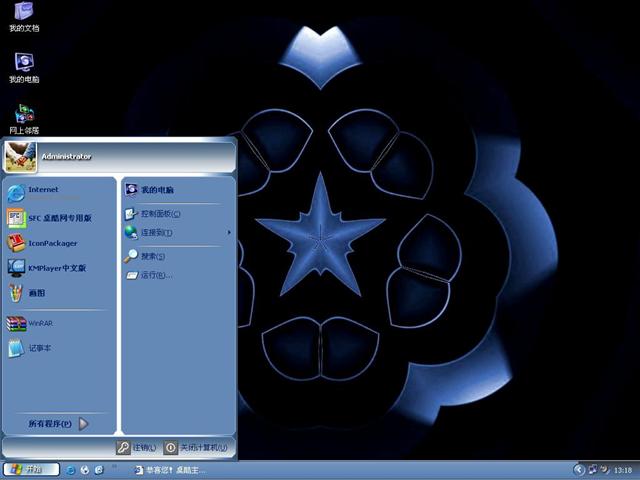Click the Administrator user picture
Image resolution: width=640 pixels, height=480 pixels.
pyautogui.click(x=20, y=157)
